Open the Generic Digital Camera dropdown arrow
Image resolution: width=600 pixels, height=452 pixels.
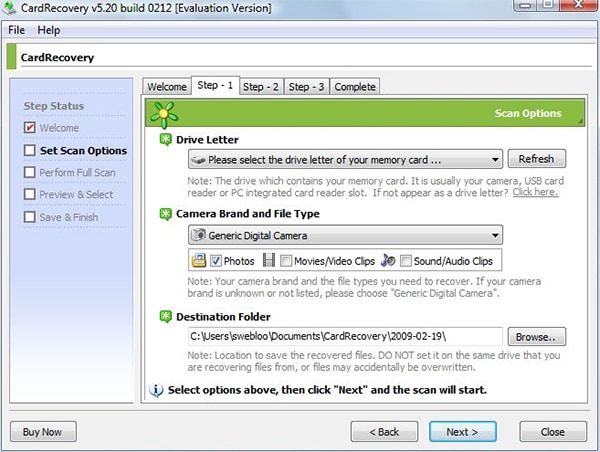pos(495,235)
